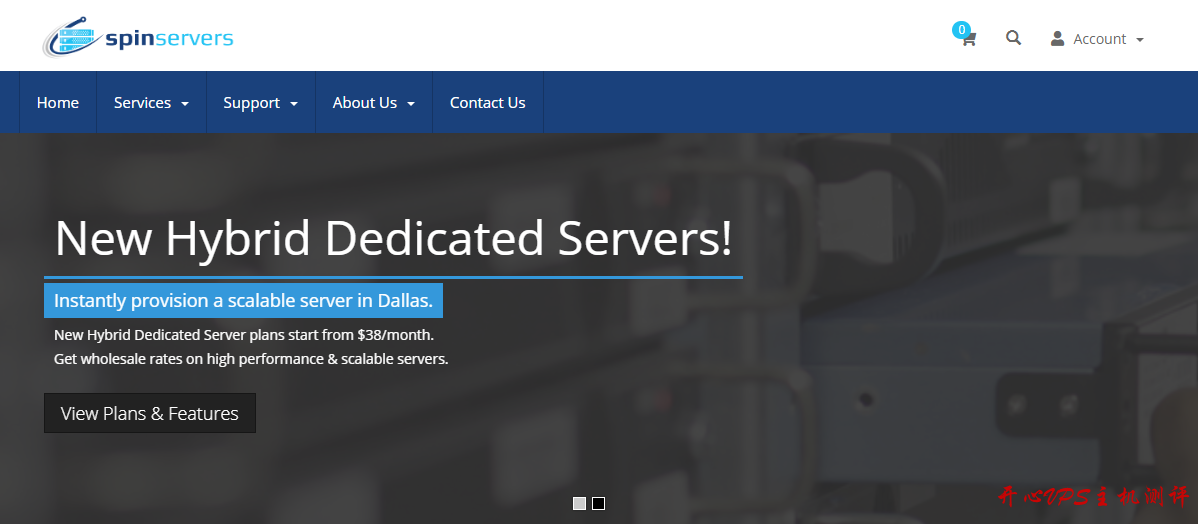Open the Support menu

(x=251, y=102)
